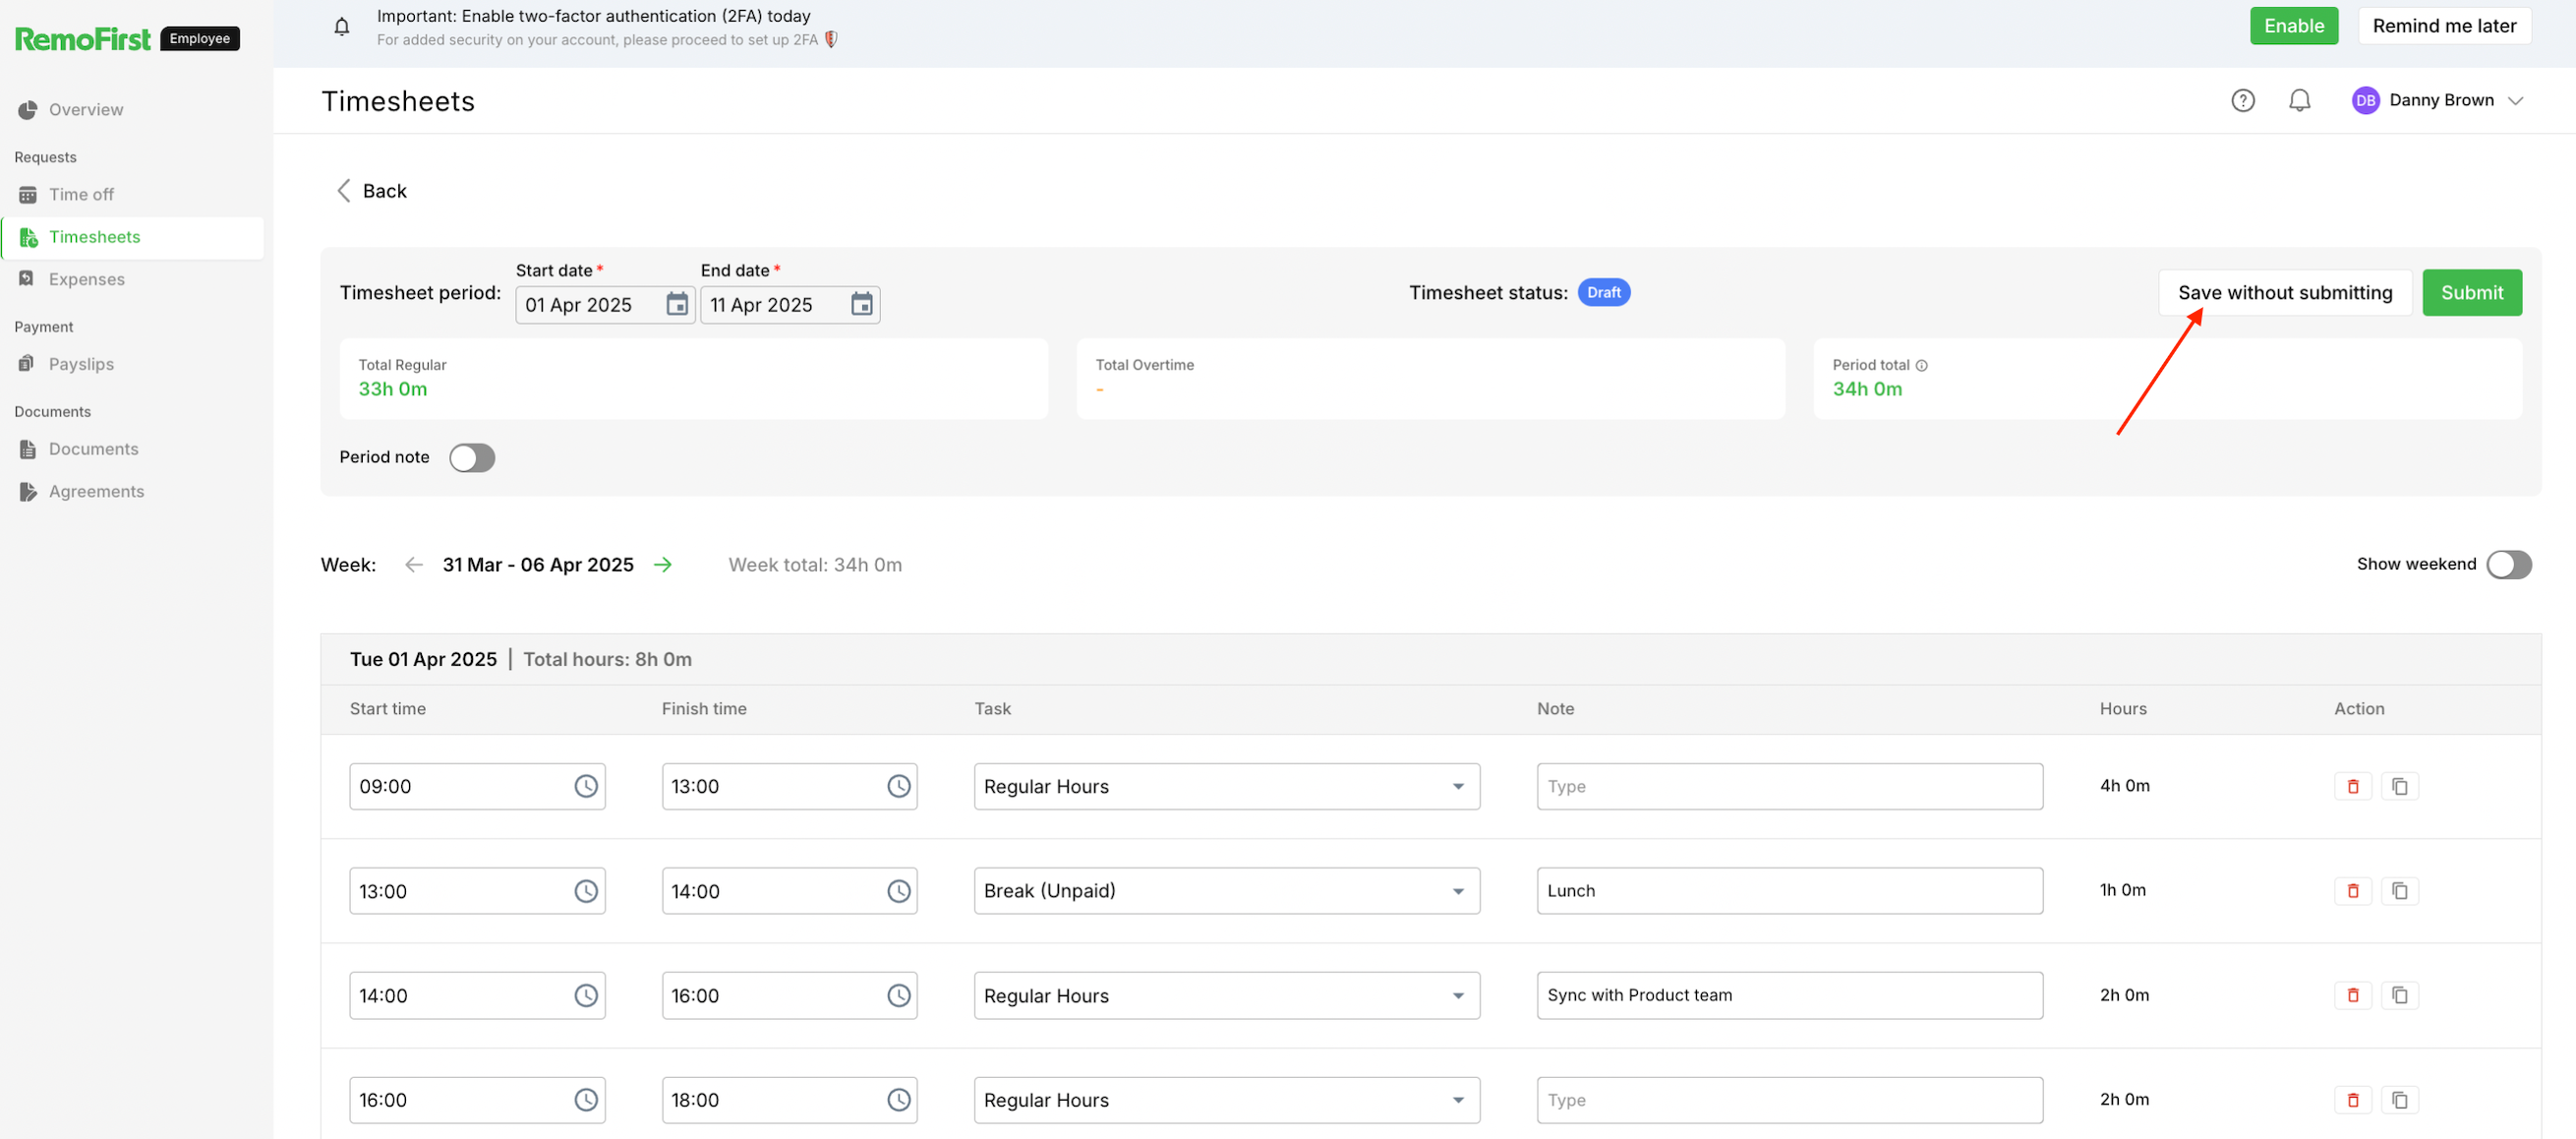2576x1139 pixels.
Task: Go to the next week arrow
Action: tap(662, 565)
